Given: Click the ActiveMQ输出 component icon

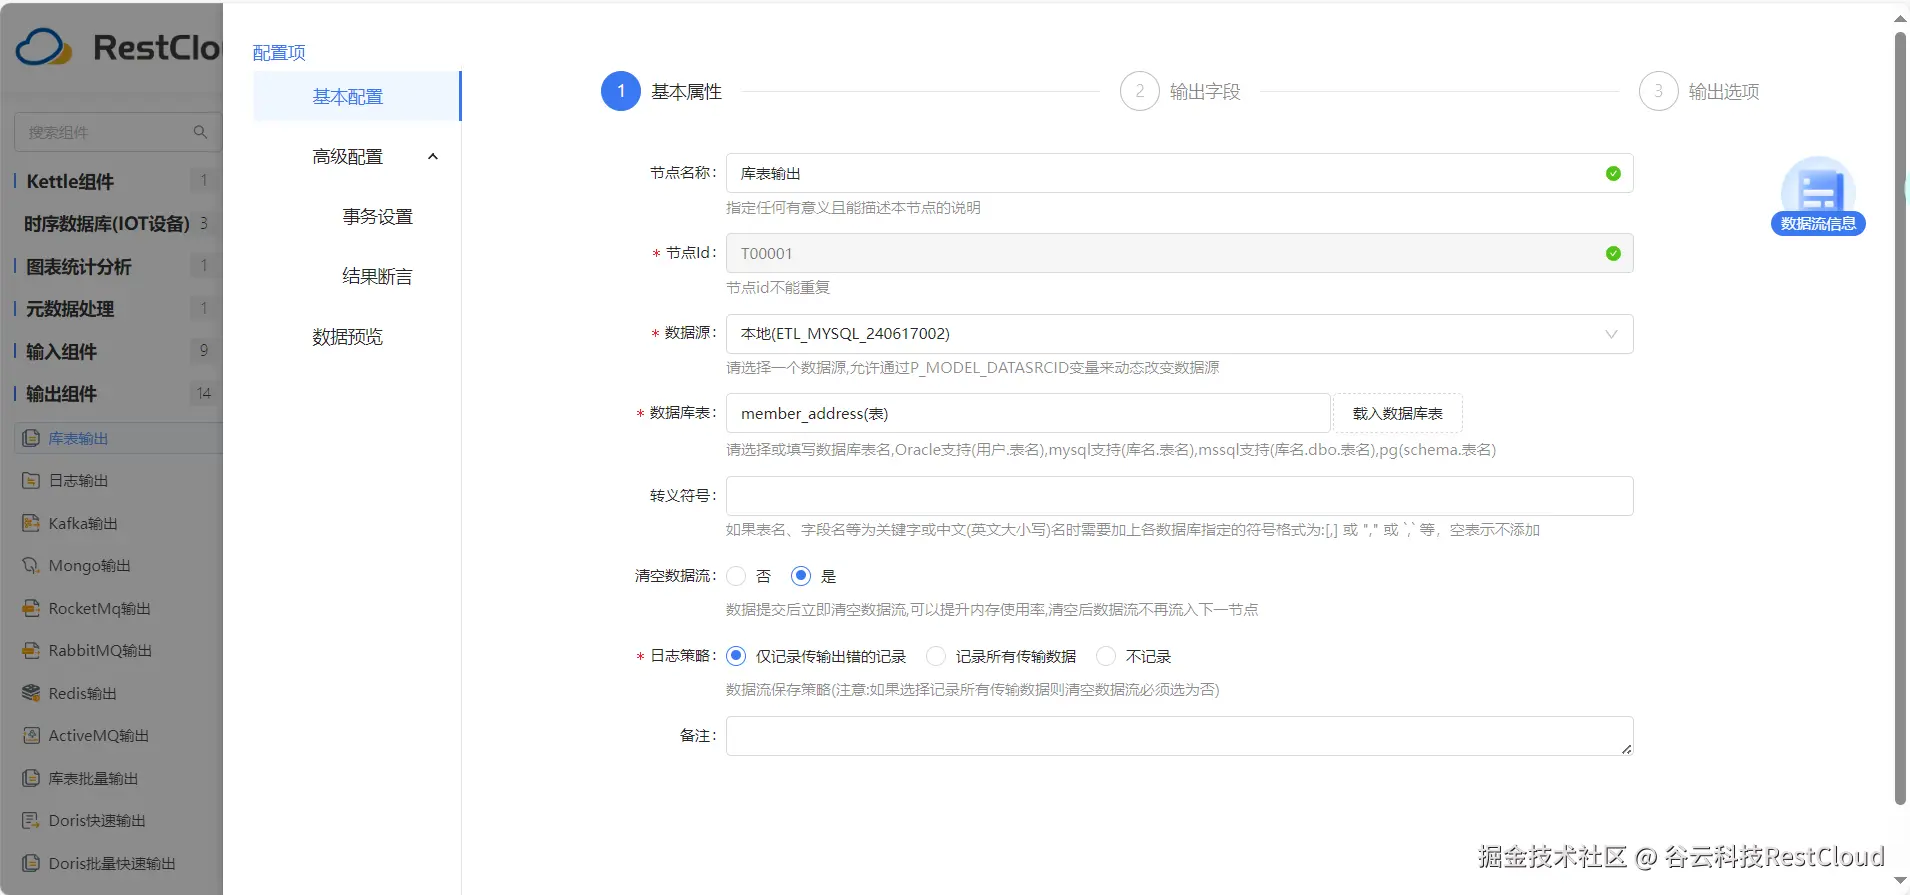Looking at the screenshot, I should pos(31,736).
